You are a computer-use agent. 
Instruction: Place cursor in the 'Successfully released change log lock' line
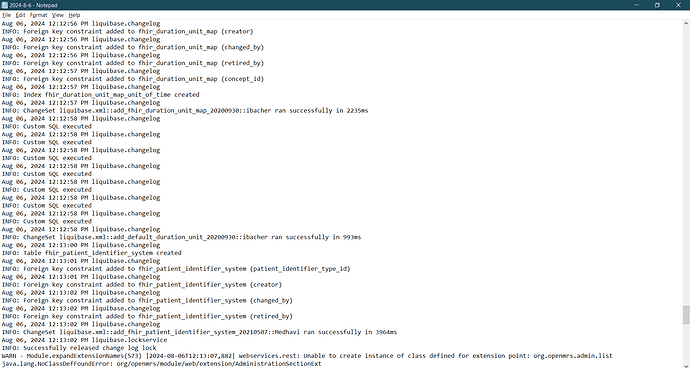[79, 348]
